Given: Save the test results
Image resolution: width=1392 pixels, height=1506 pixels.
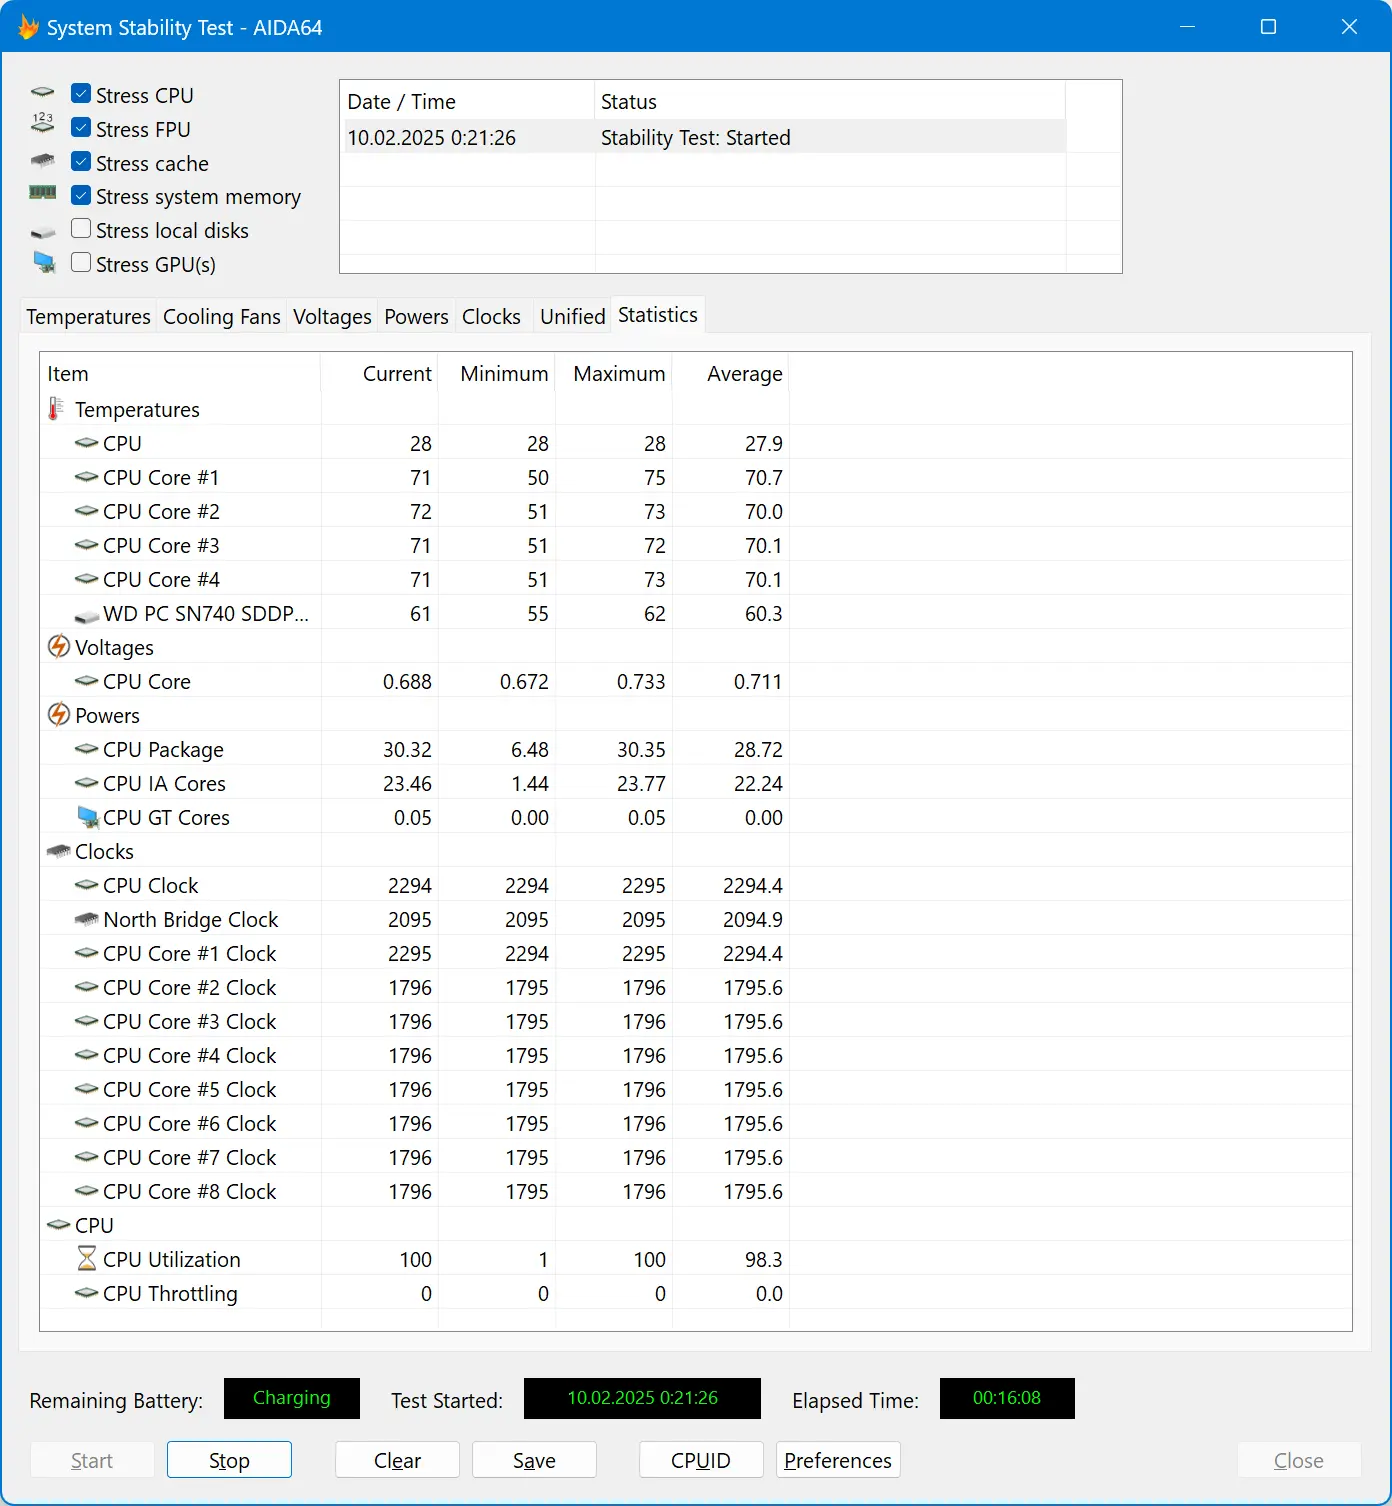Looking at the screenshot, I should coord(534,1460).
